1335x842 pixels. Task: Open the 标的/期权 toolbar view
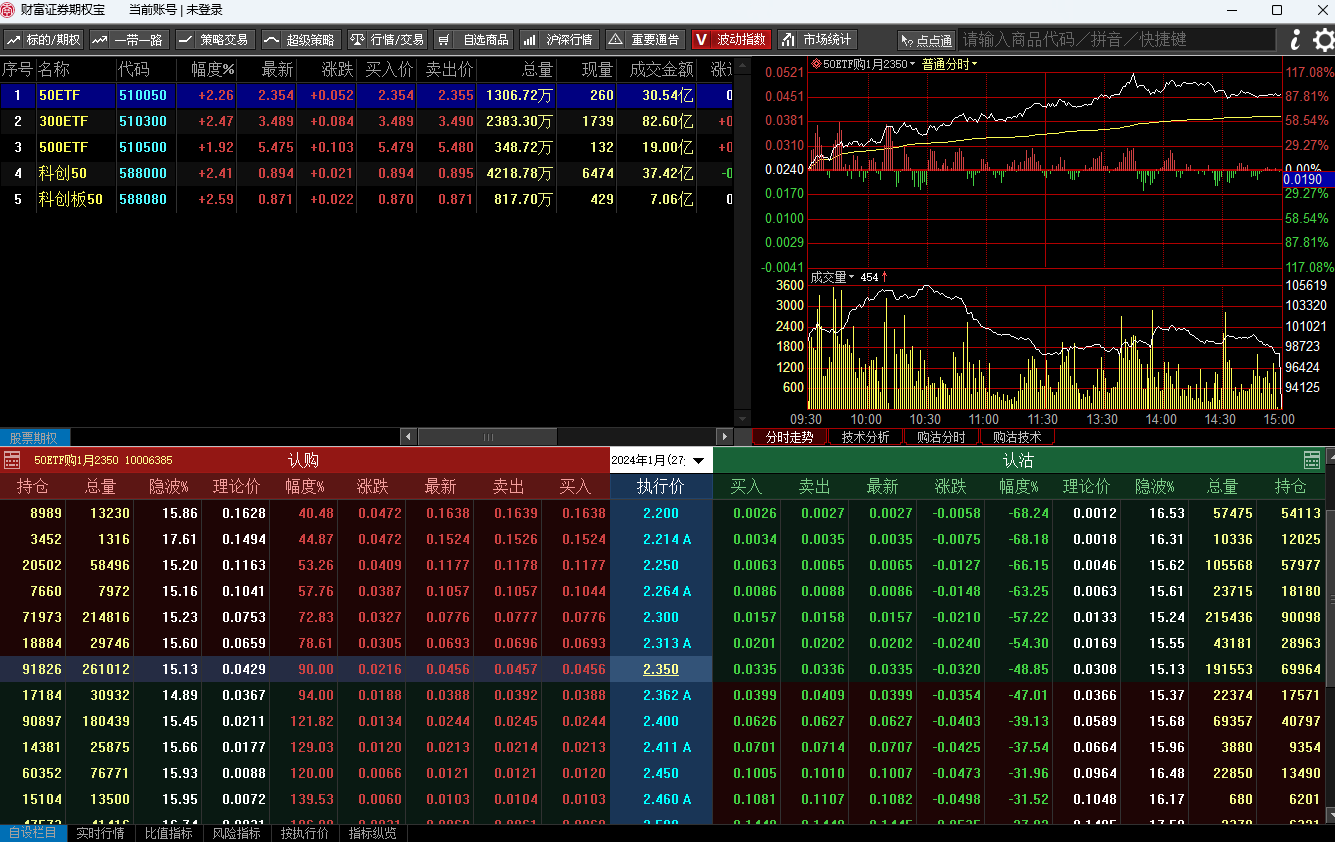pos(43,40)
